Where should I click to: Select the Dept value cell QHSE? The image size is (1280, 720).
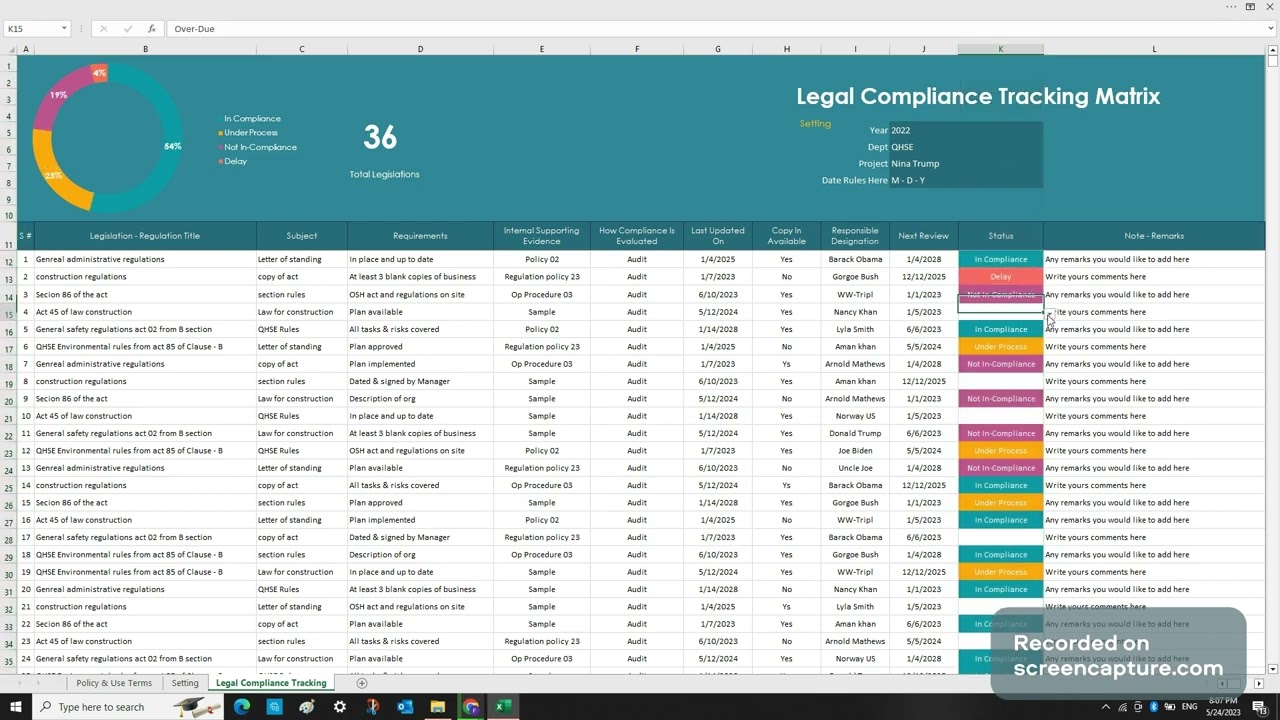pos(966,147)
